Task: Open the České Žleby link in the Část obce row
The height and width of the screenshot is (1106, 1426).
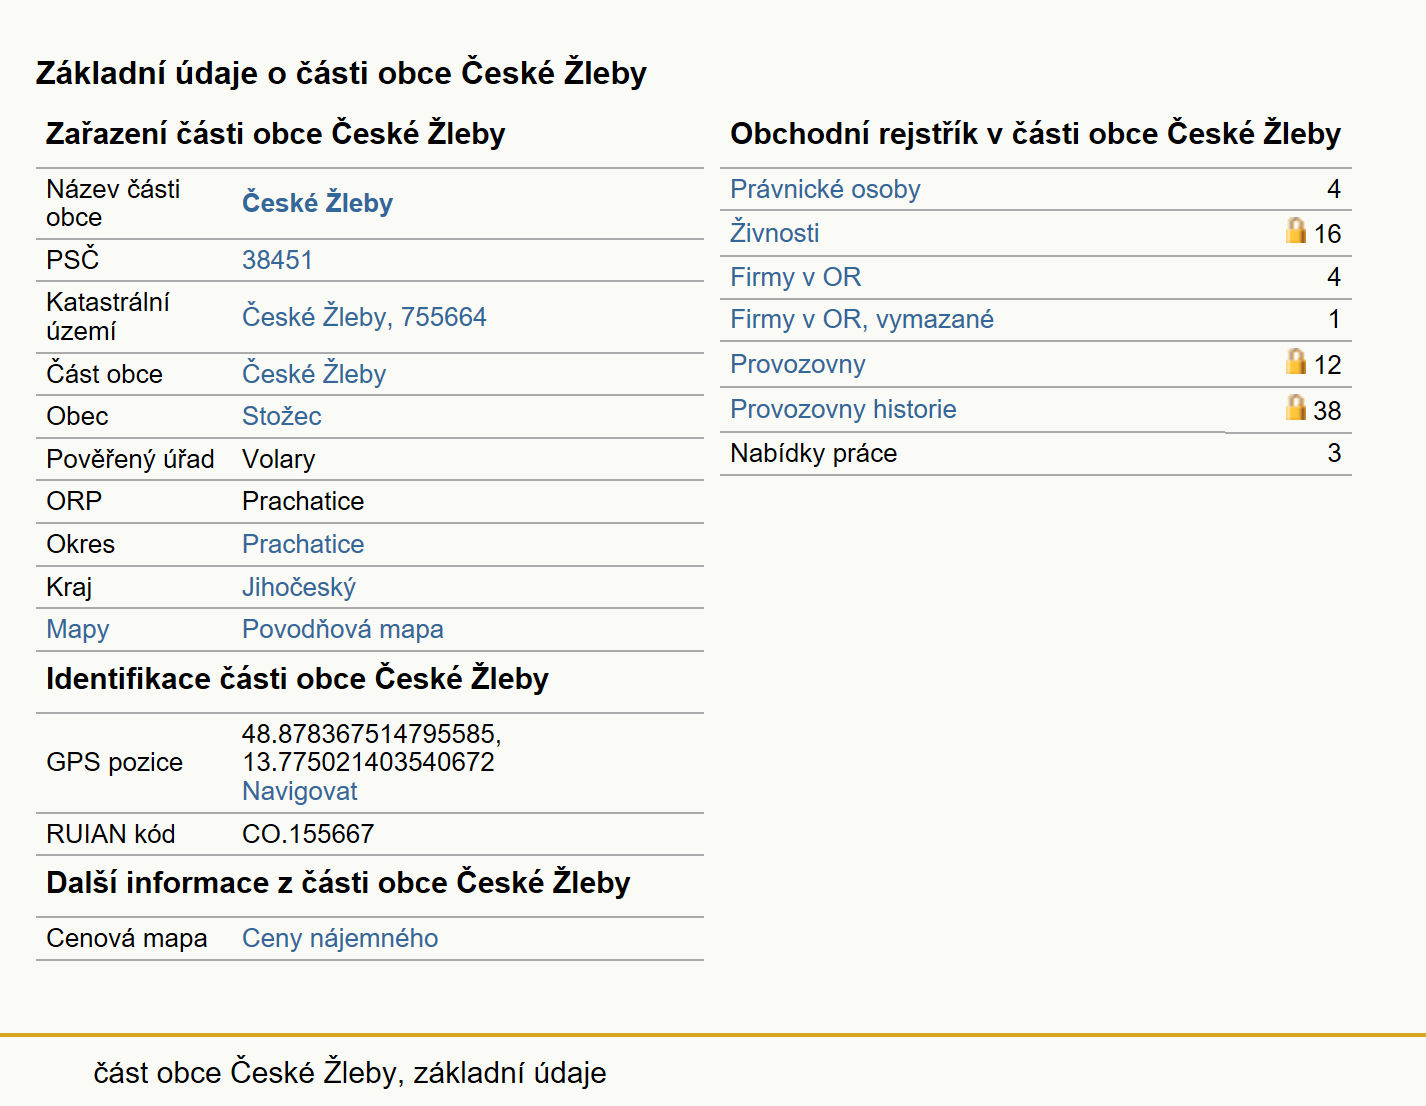Action: pos(314,374)
